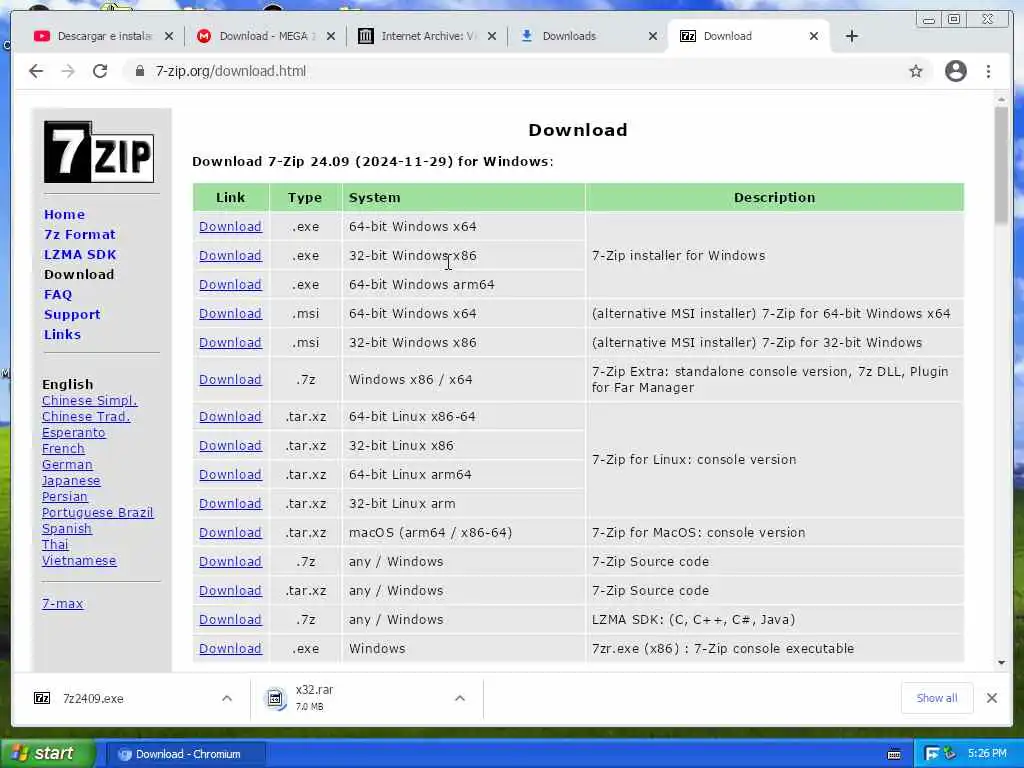Viewport: 1024px width, 768px height.
Task: Switch site language to Esperanto
Action: click(x=73, y=432)
